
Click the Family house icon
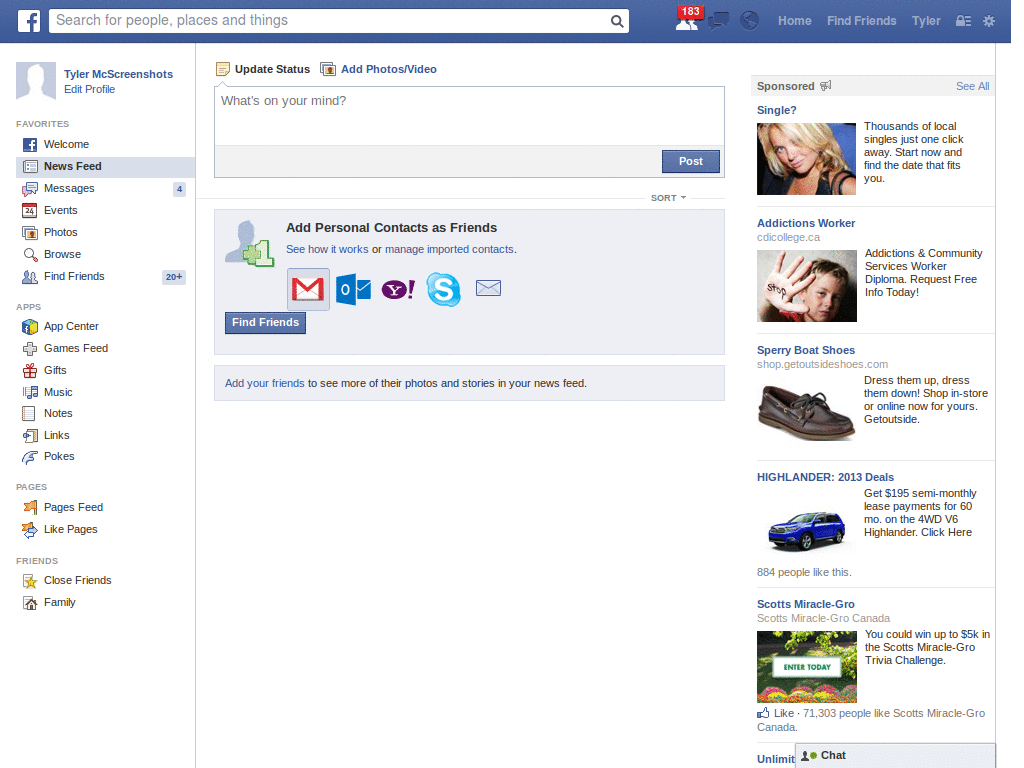click(x=30, y=602)
